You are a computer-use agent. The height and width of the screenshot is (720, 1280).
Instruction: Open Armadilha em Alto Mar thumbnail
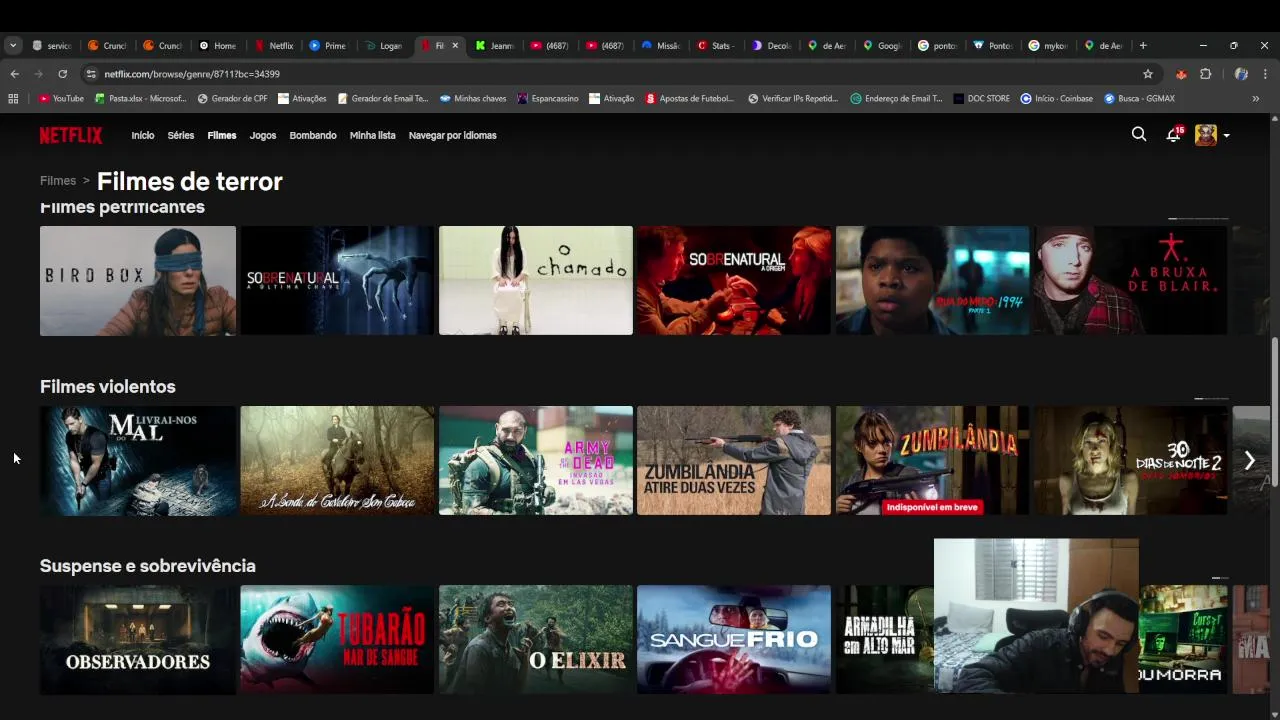pos(885,639)
